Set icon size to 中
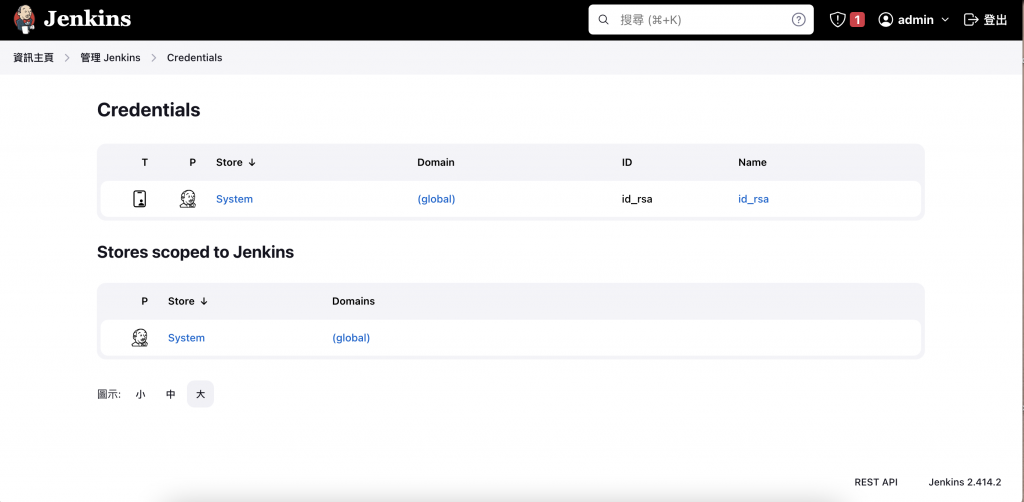 click(170, 394)
